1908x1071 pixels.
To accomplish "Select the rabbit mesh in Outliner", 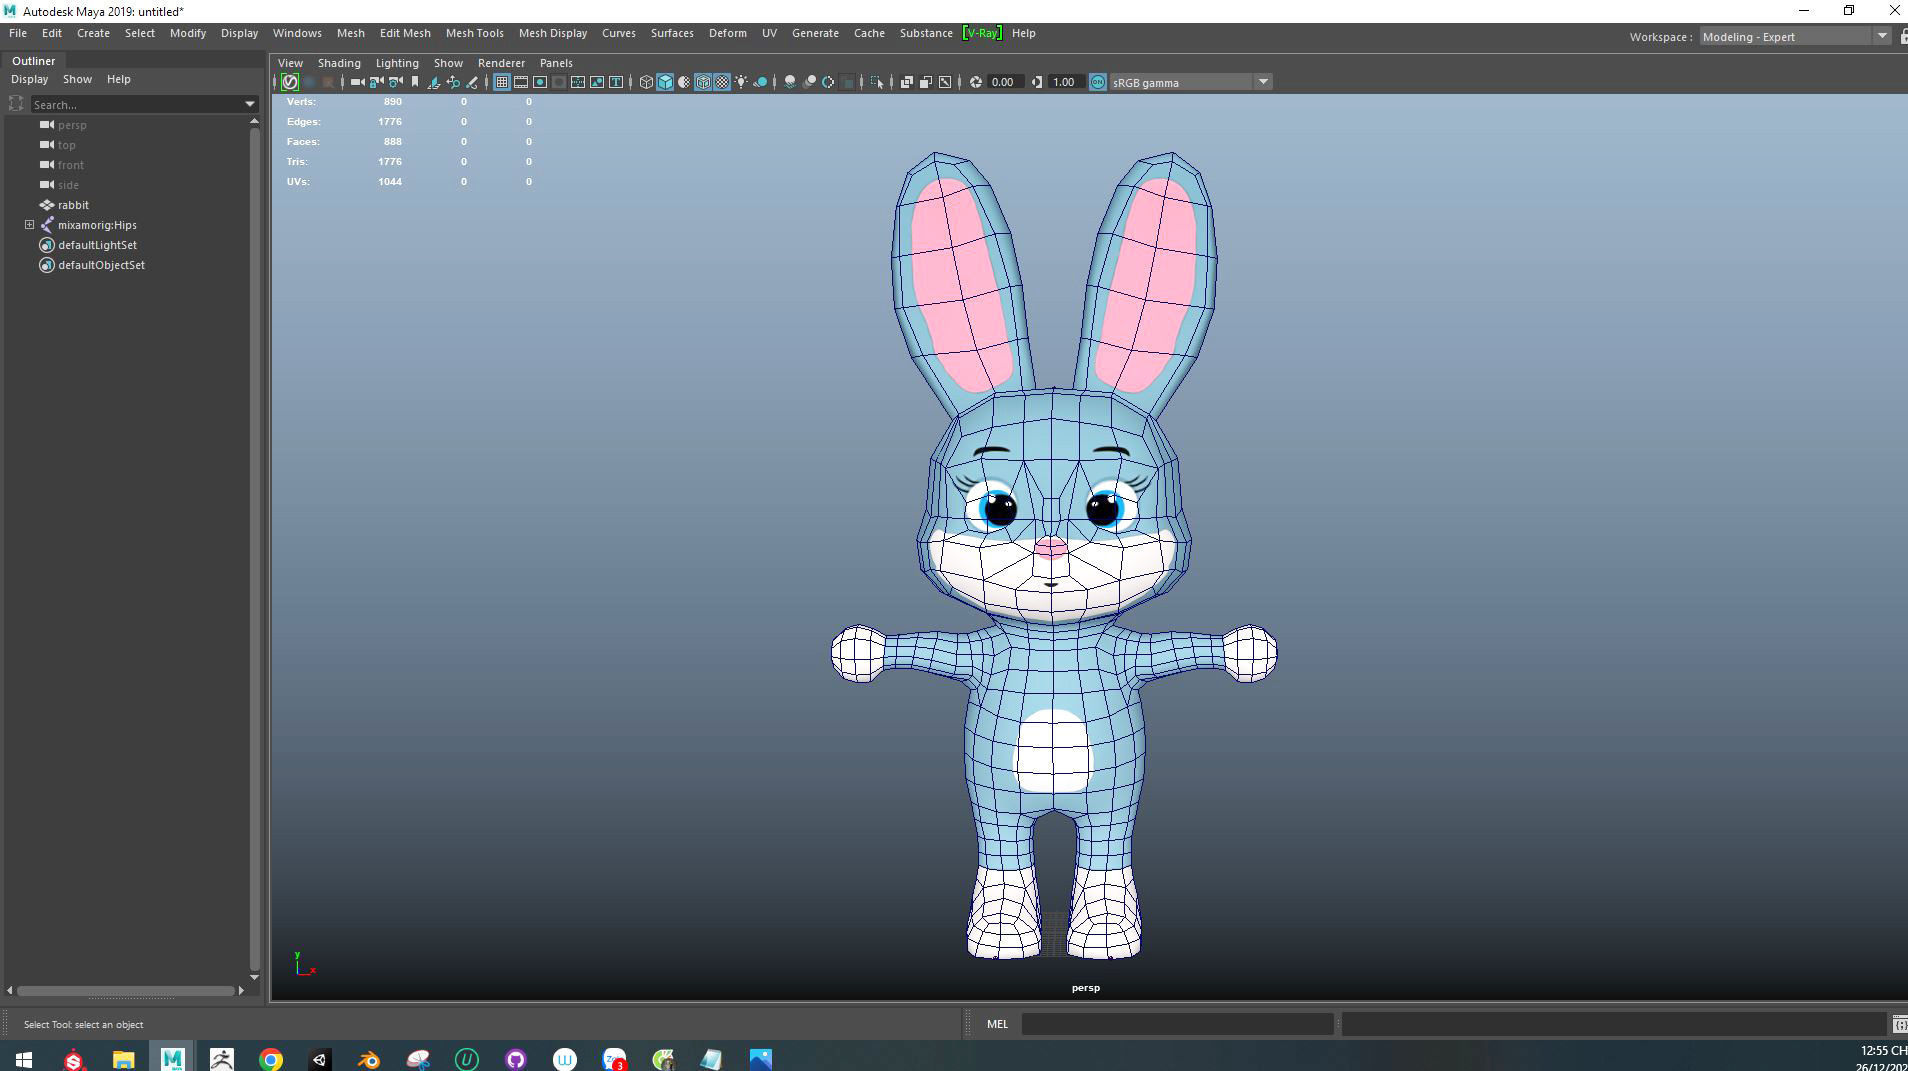I will (x=73, y=205).
